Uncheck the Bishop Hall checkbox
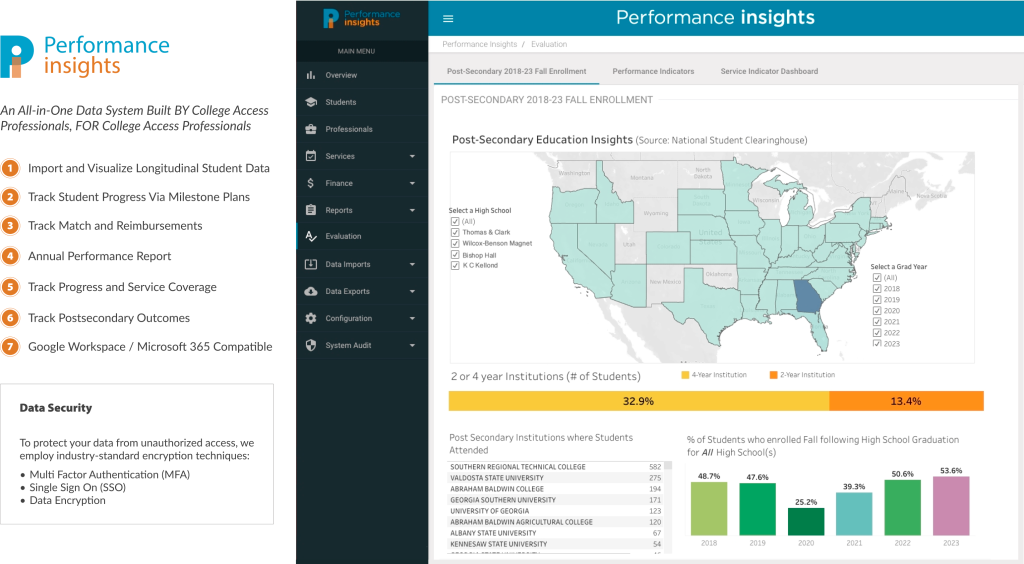The width and height of the screenshot is (1024, 564). 455,255
